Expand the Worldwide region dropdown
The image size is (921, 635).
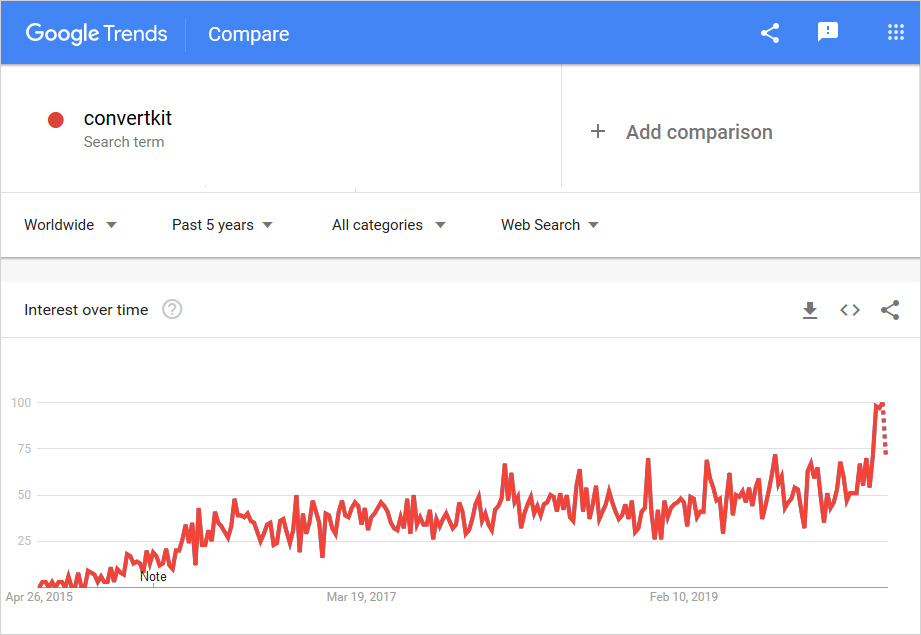click(70, 225)
